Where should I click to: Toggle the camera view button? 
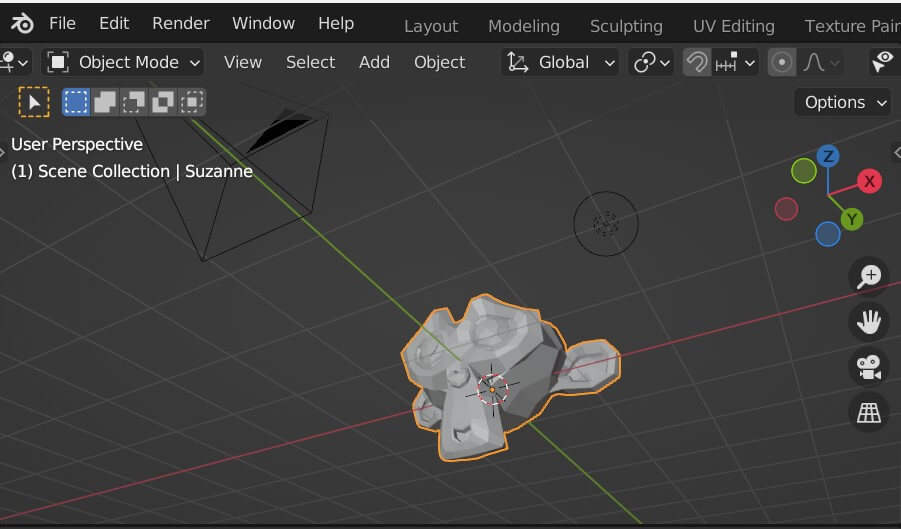tap(869, 367)
